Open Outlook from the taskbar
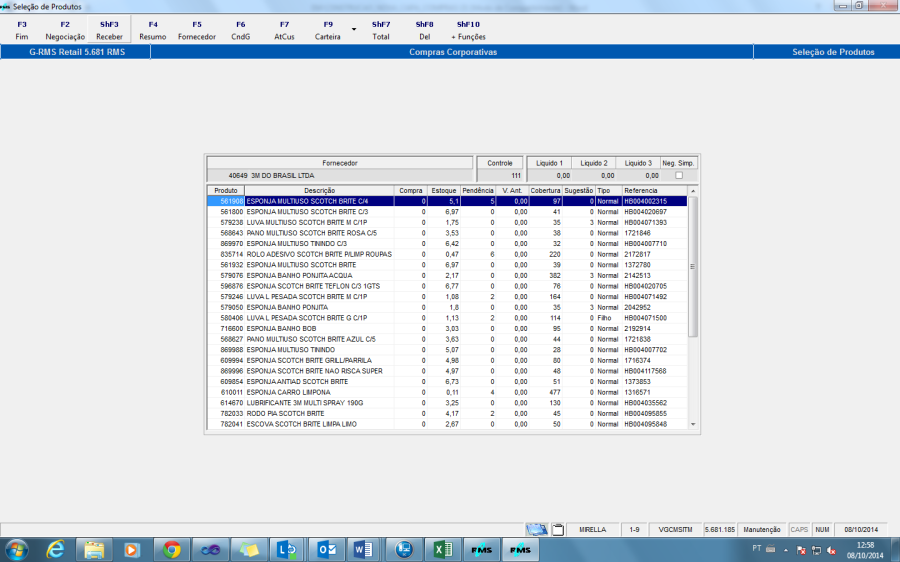Viewport: 900px width, 562px height. point(326,549)
